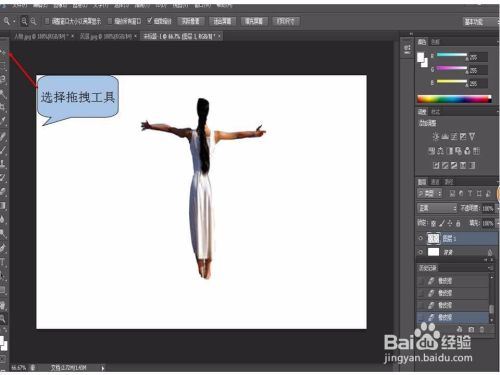The image size is (500, 375).
Task: Hide Layer 1 using its eye icon
Action: click(x=421, y=238)
